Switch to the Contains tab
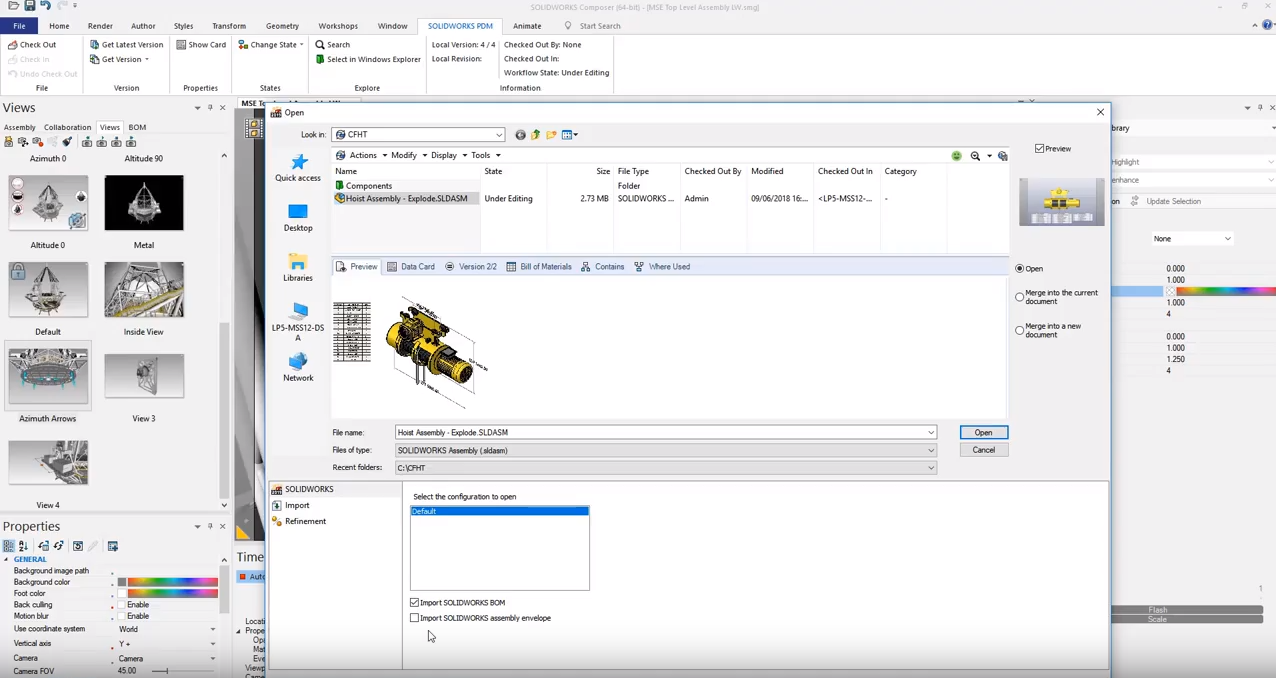Image resolution: width=1276 pixels, height=678 pixels. 602,267
